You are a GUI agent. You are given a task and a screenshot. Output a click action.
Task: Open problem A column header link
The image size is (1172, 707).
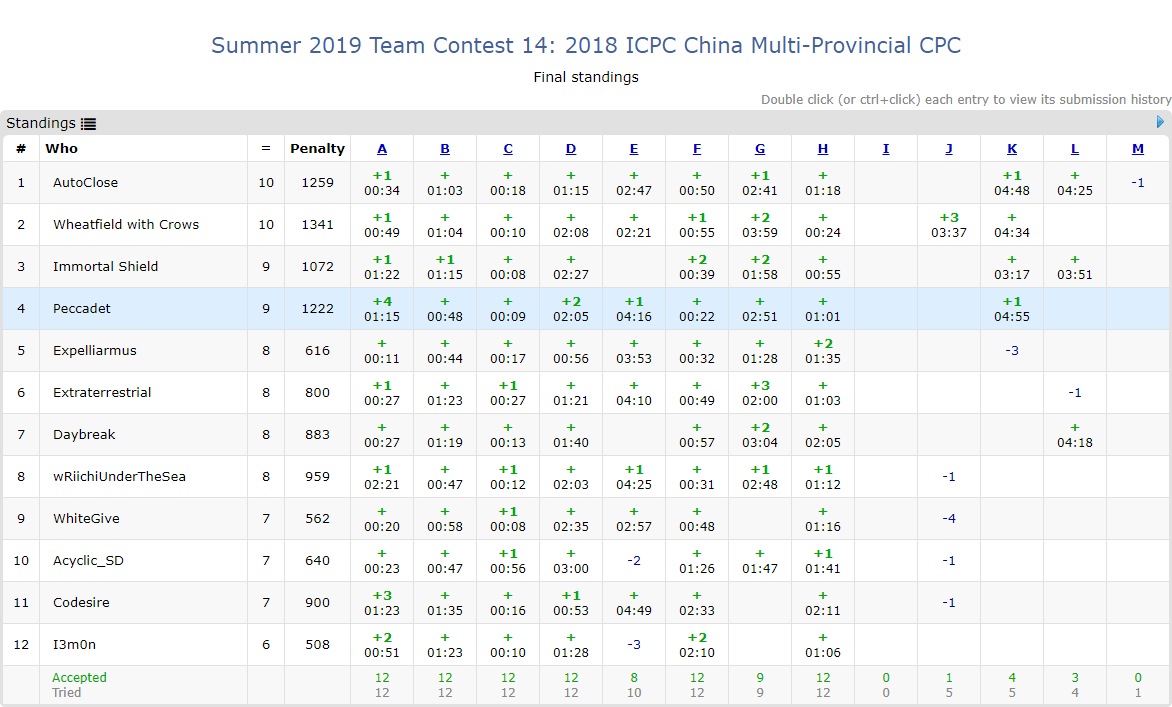[382, 149]
